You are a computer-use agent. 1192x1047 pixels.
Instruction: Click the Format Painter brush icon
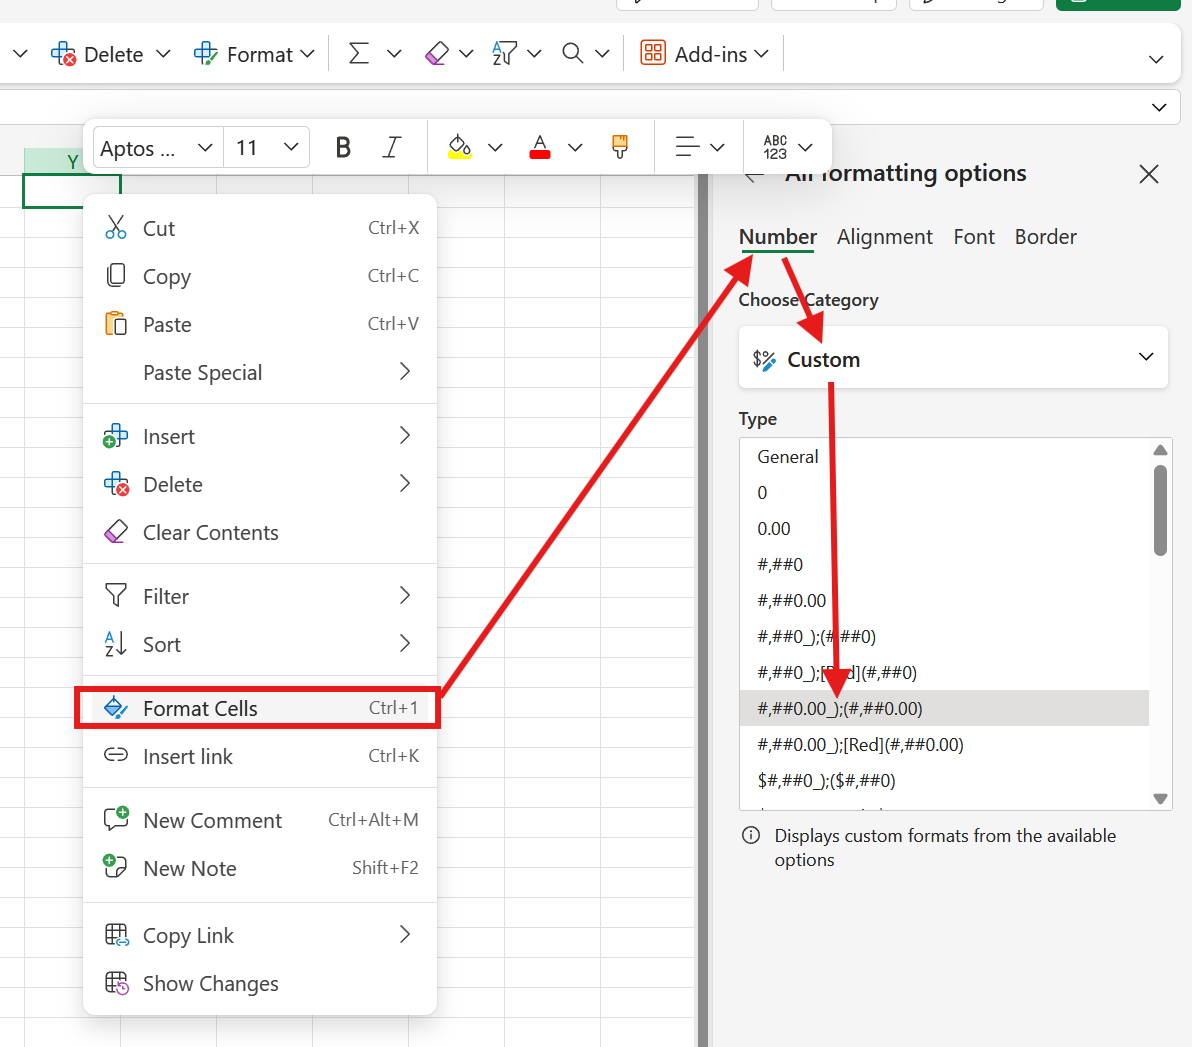(x=620, y=148)
